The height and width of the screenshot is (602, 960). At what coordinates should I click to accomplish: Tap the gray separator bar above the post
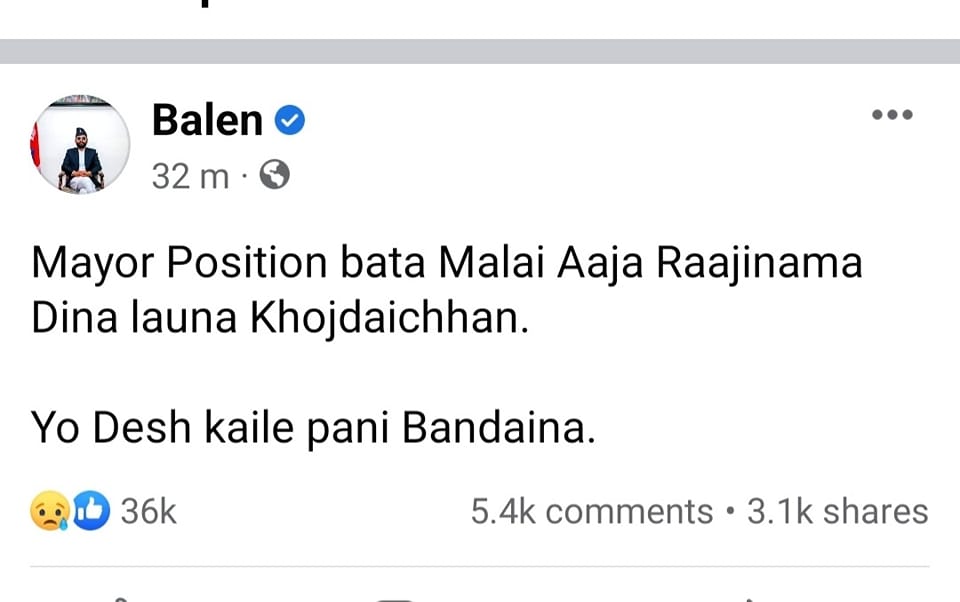480,51
